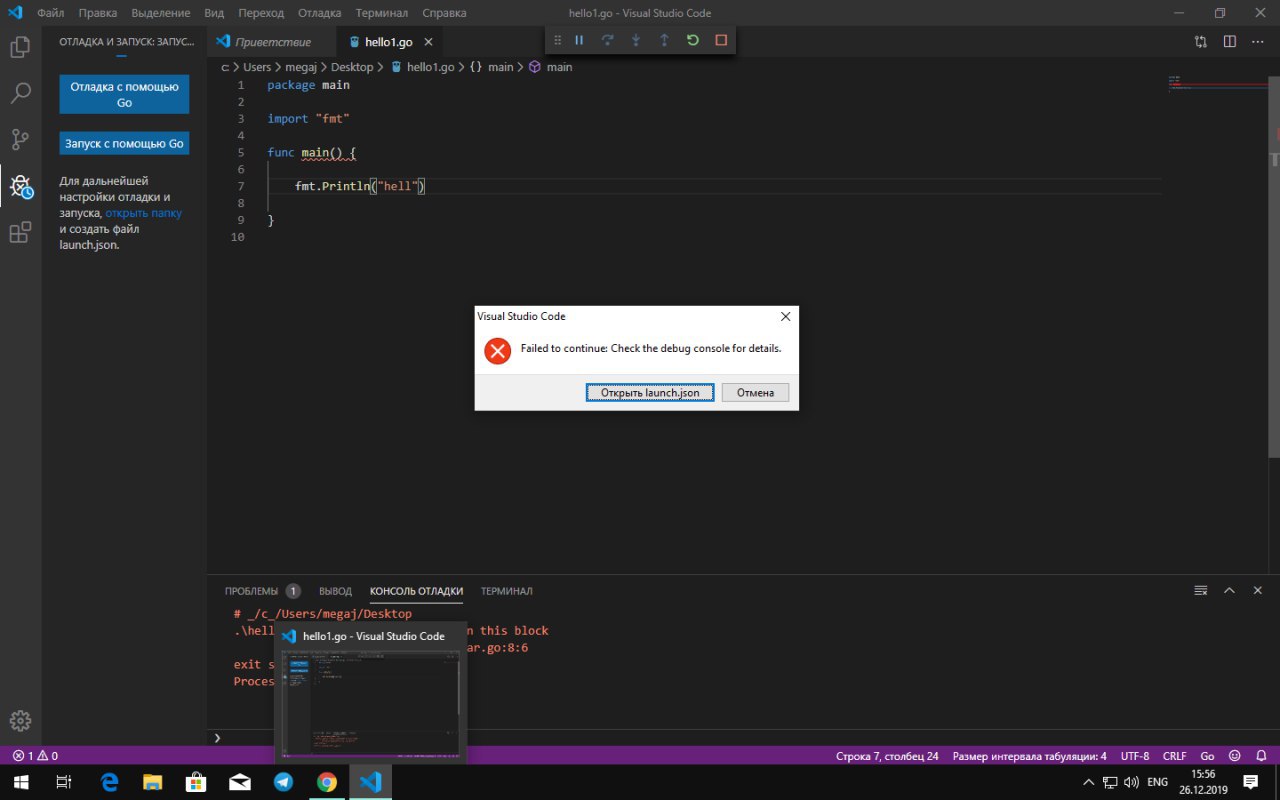The height and width of the screenshot is (800, 1280).
Task: Restart the debug session
Action: coord(693,40)
